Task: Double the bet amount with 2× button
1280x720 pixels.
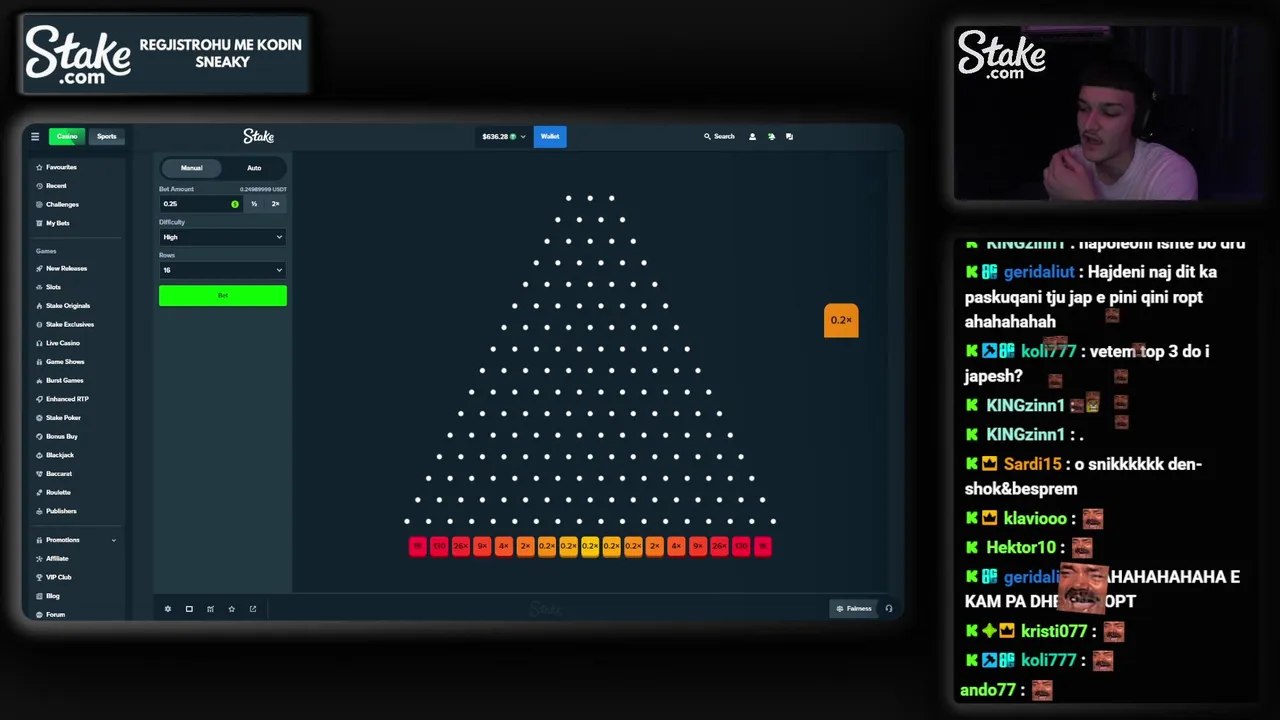Action: pos(275,204)
